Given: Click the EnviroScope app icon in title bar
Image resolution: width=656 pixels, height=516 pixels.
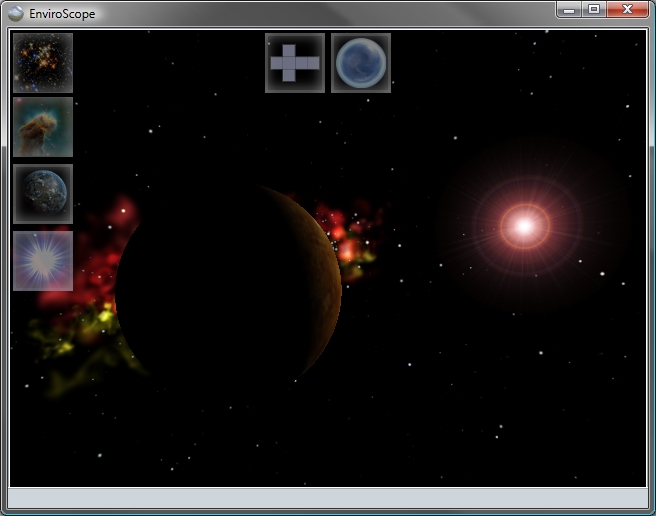Looking at the screenshot, I should pos(16,14).
